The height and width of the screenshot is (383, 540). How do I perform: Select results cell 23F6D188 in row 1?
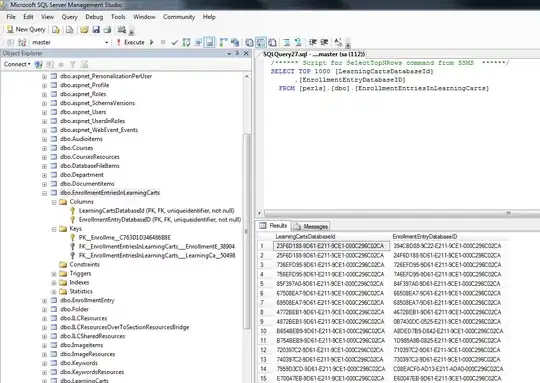click(x=331, y=246)
